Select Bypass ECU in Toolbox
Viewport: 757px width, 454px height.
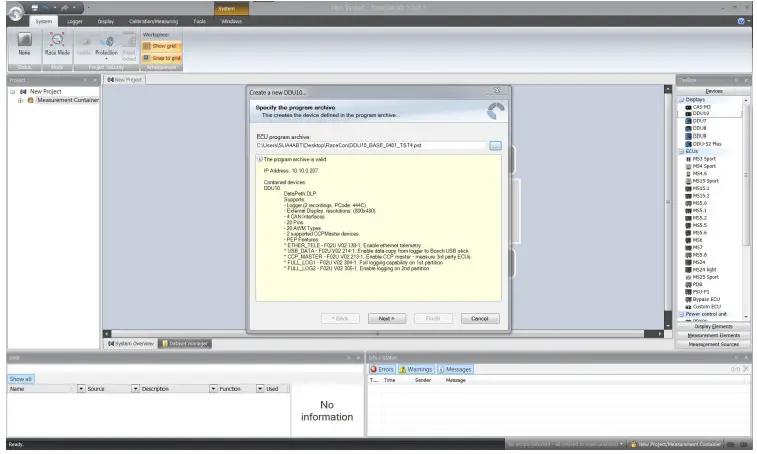click(x=702, y=299)
